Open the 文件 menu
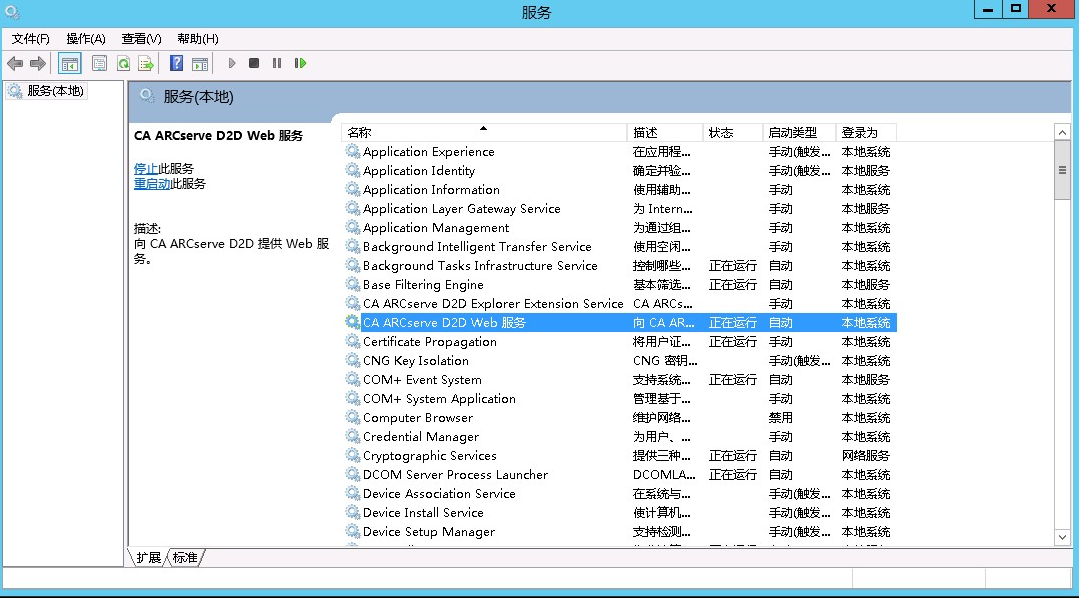1079x598 pixels. [29, 38]
